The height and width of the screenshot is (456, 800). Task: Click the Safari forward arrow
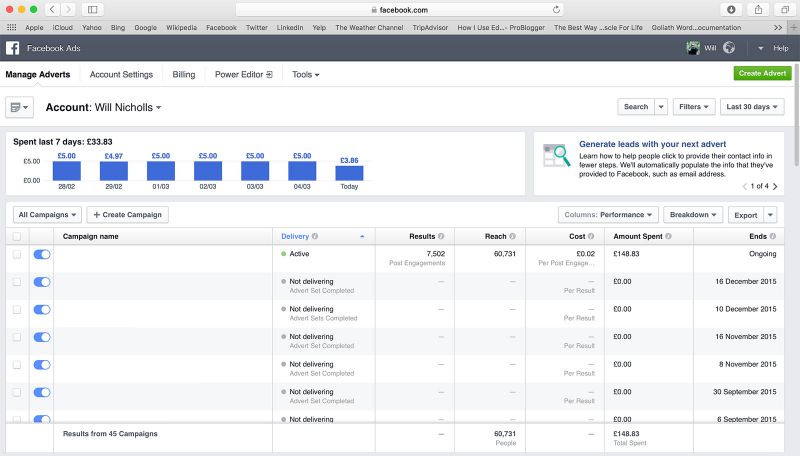click(x=68, y=9)
